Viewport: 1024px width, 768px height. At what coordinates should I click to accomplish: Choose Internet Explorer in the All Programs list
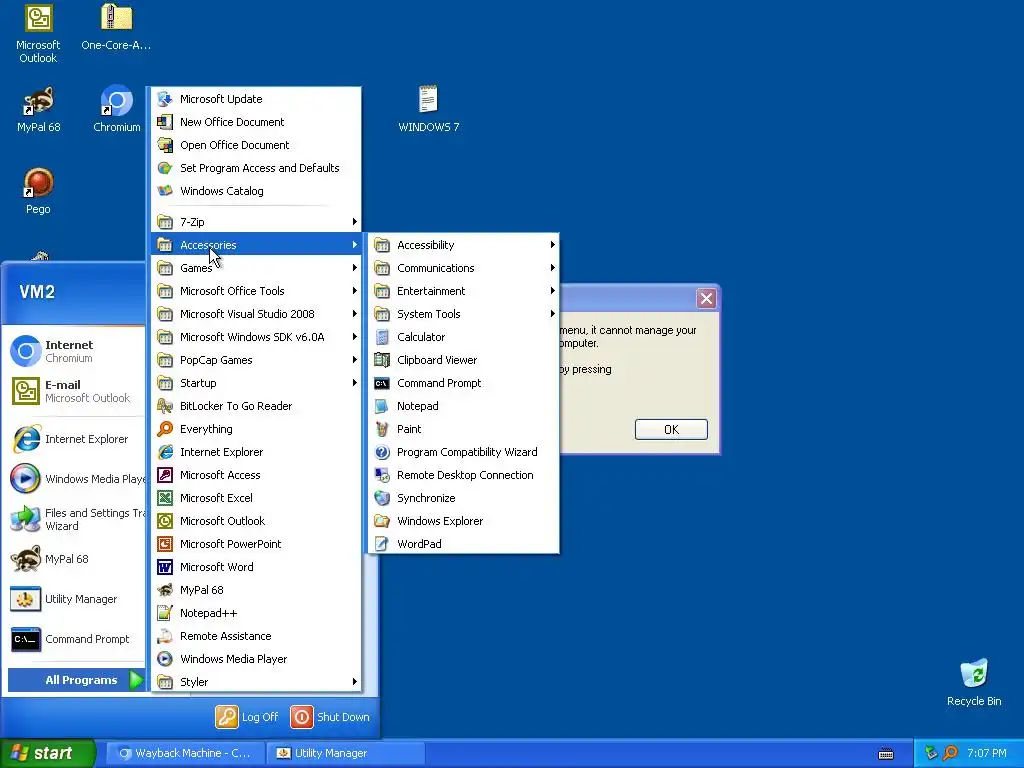(257, 452)
